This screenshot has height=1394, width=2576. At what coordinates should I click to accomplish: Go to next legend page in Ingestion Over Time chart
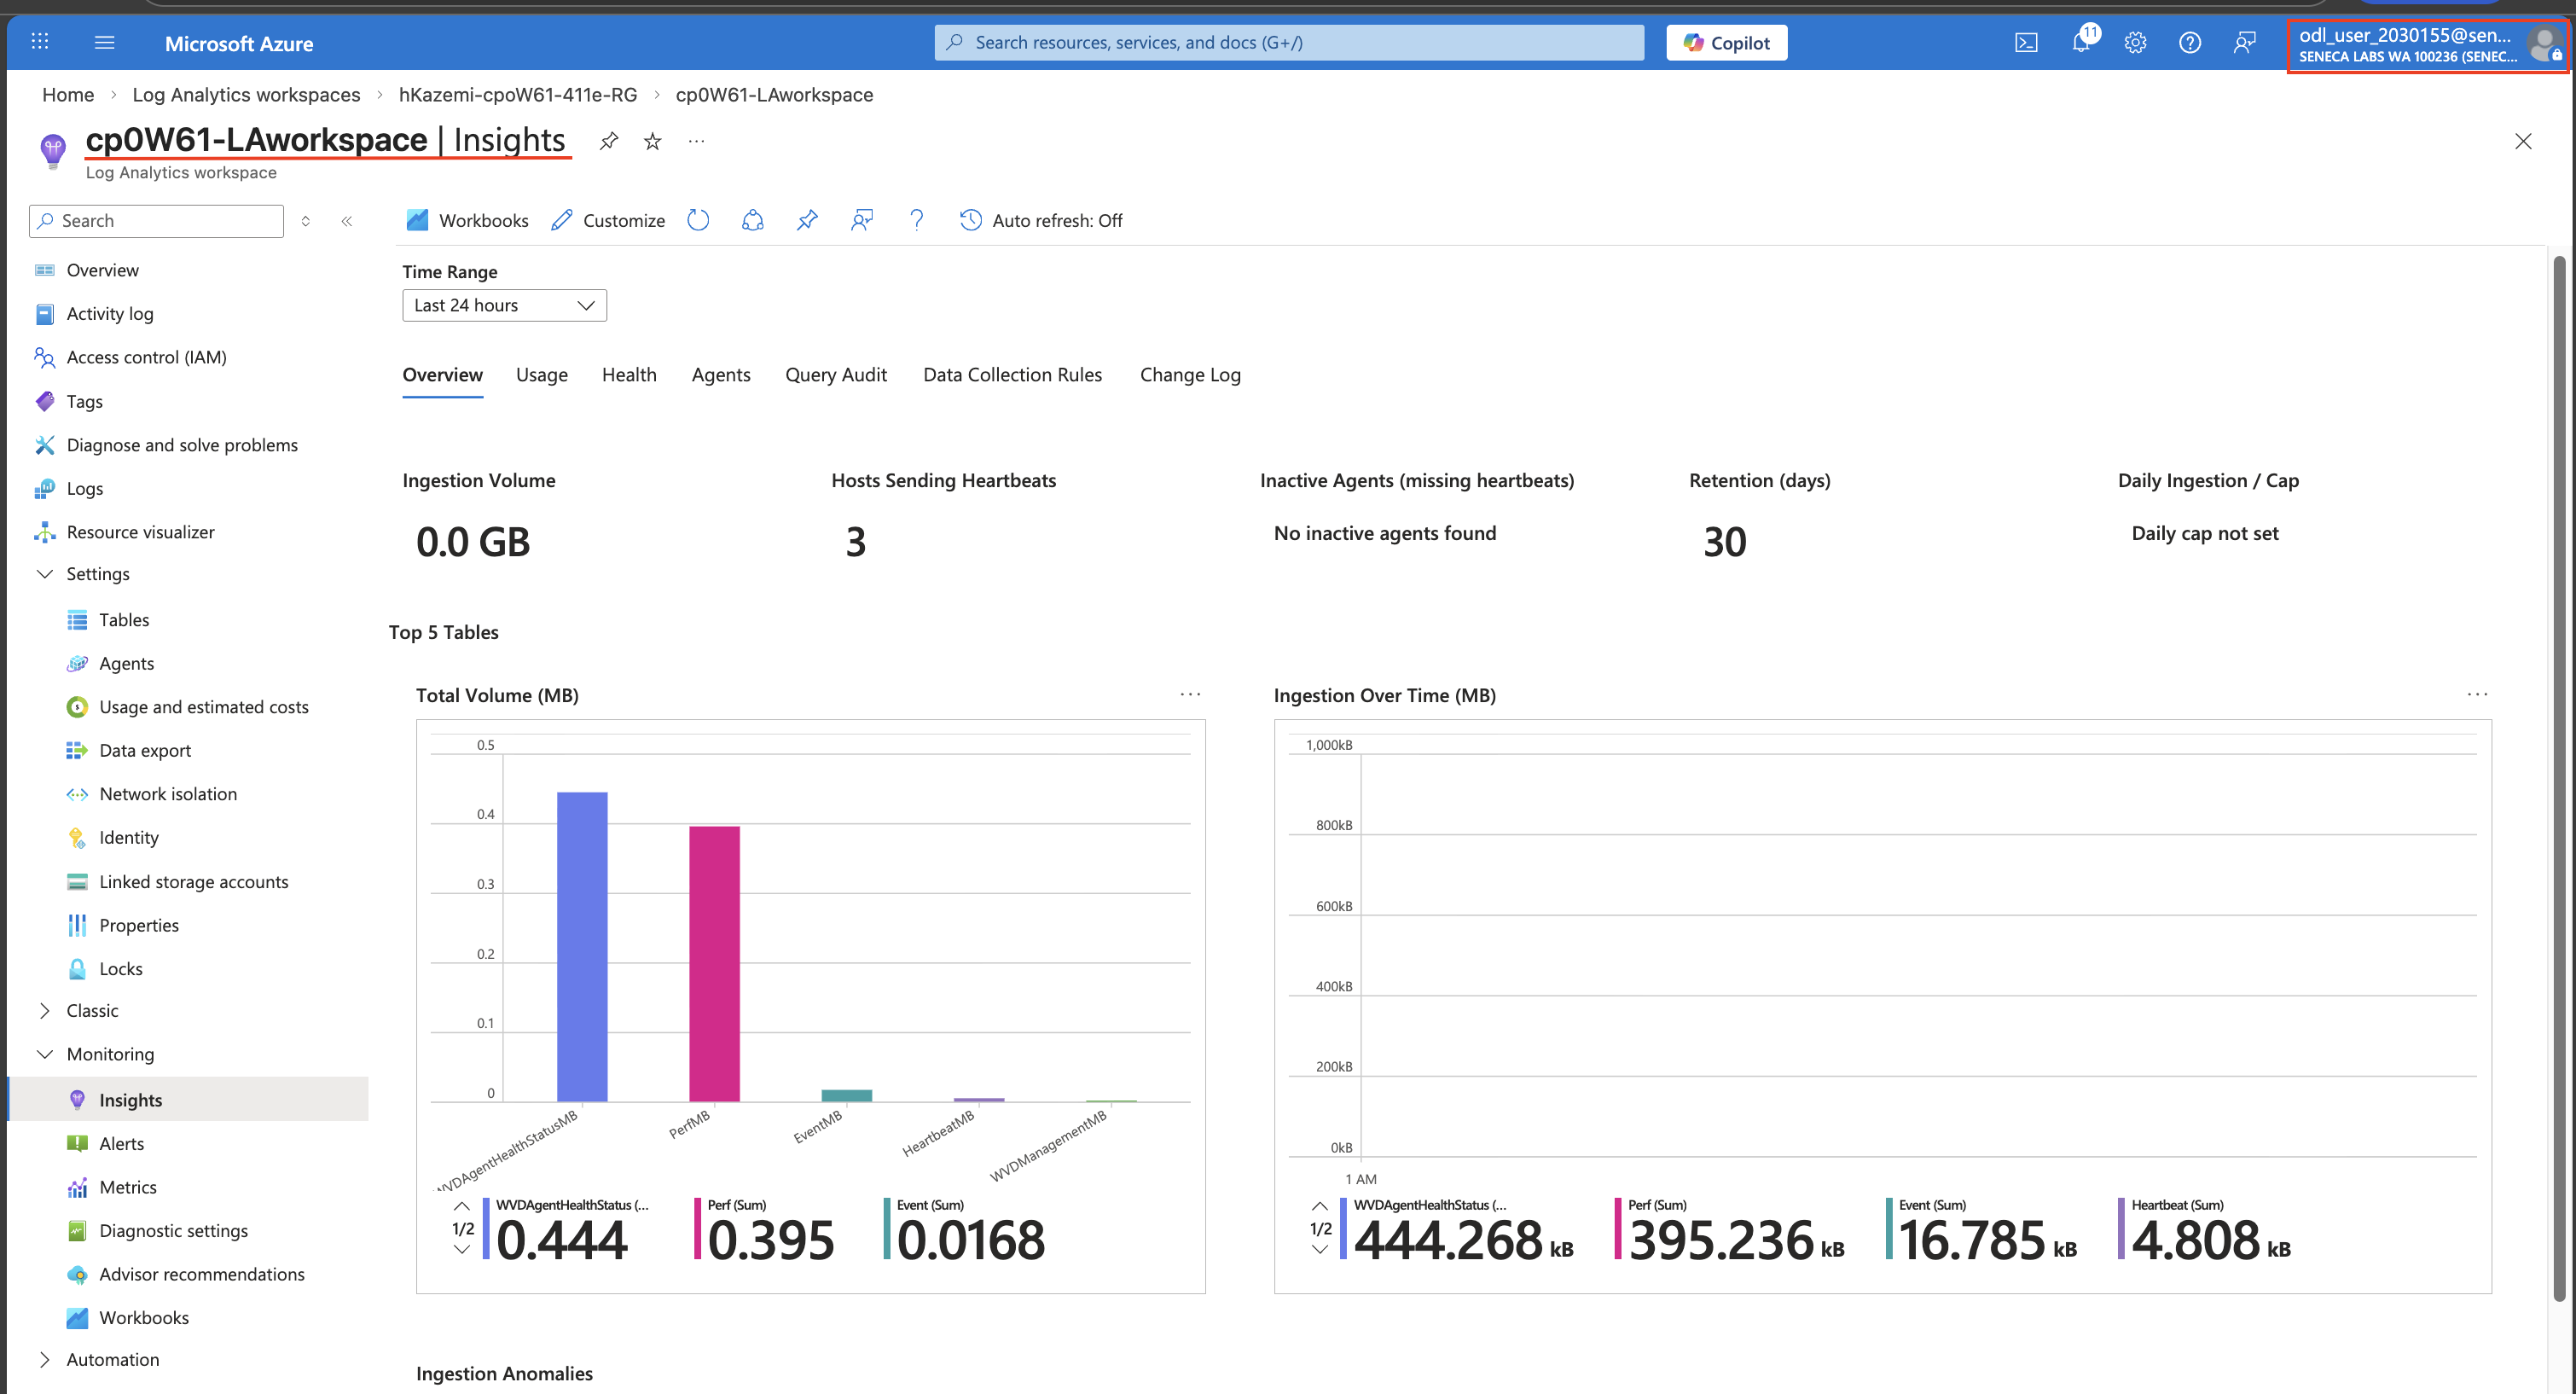1320,1249
